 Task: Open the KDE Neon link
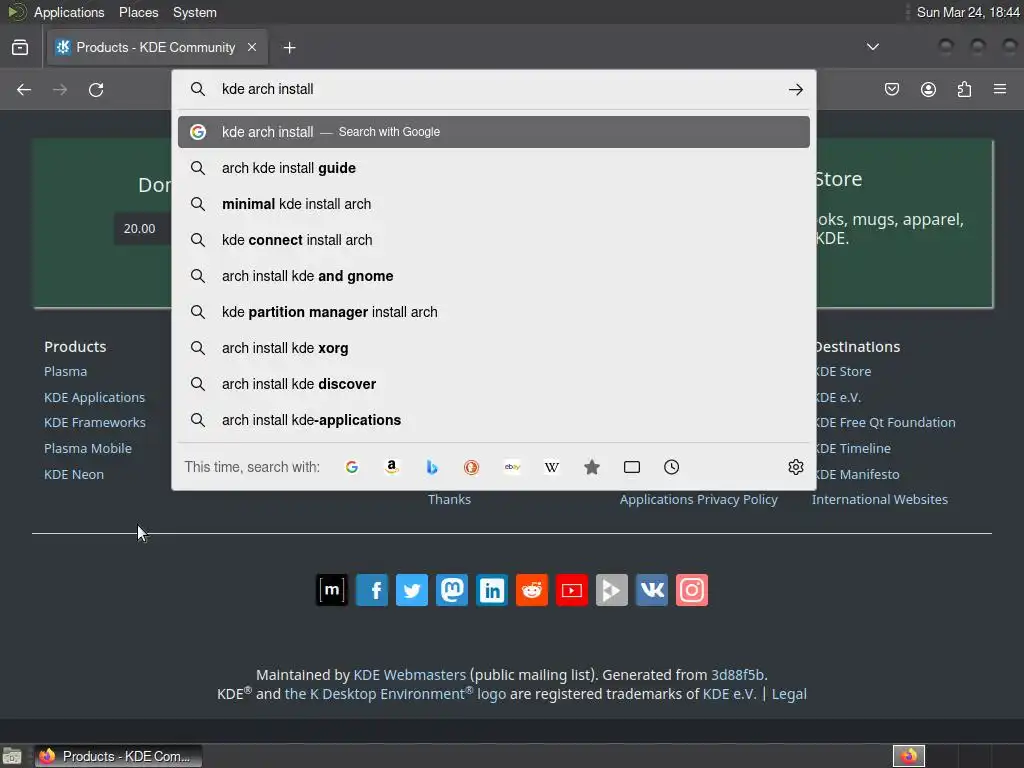(x=74, y=474)
